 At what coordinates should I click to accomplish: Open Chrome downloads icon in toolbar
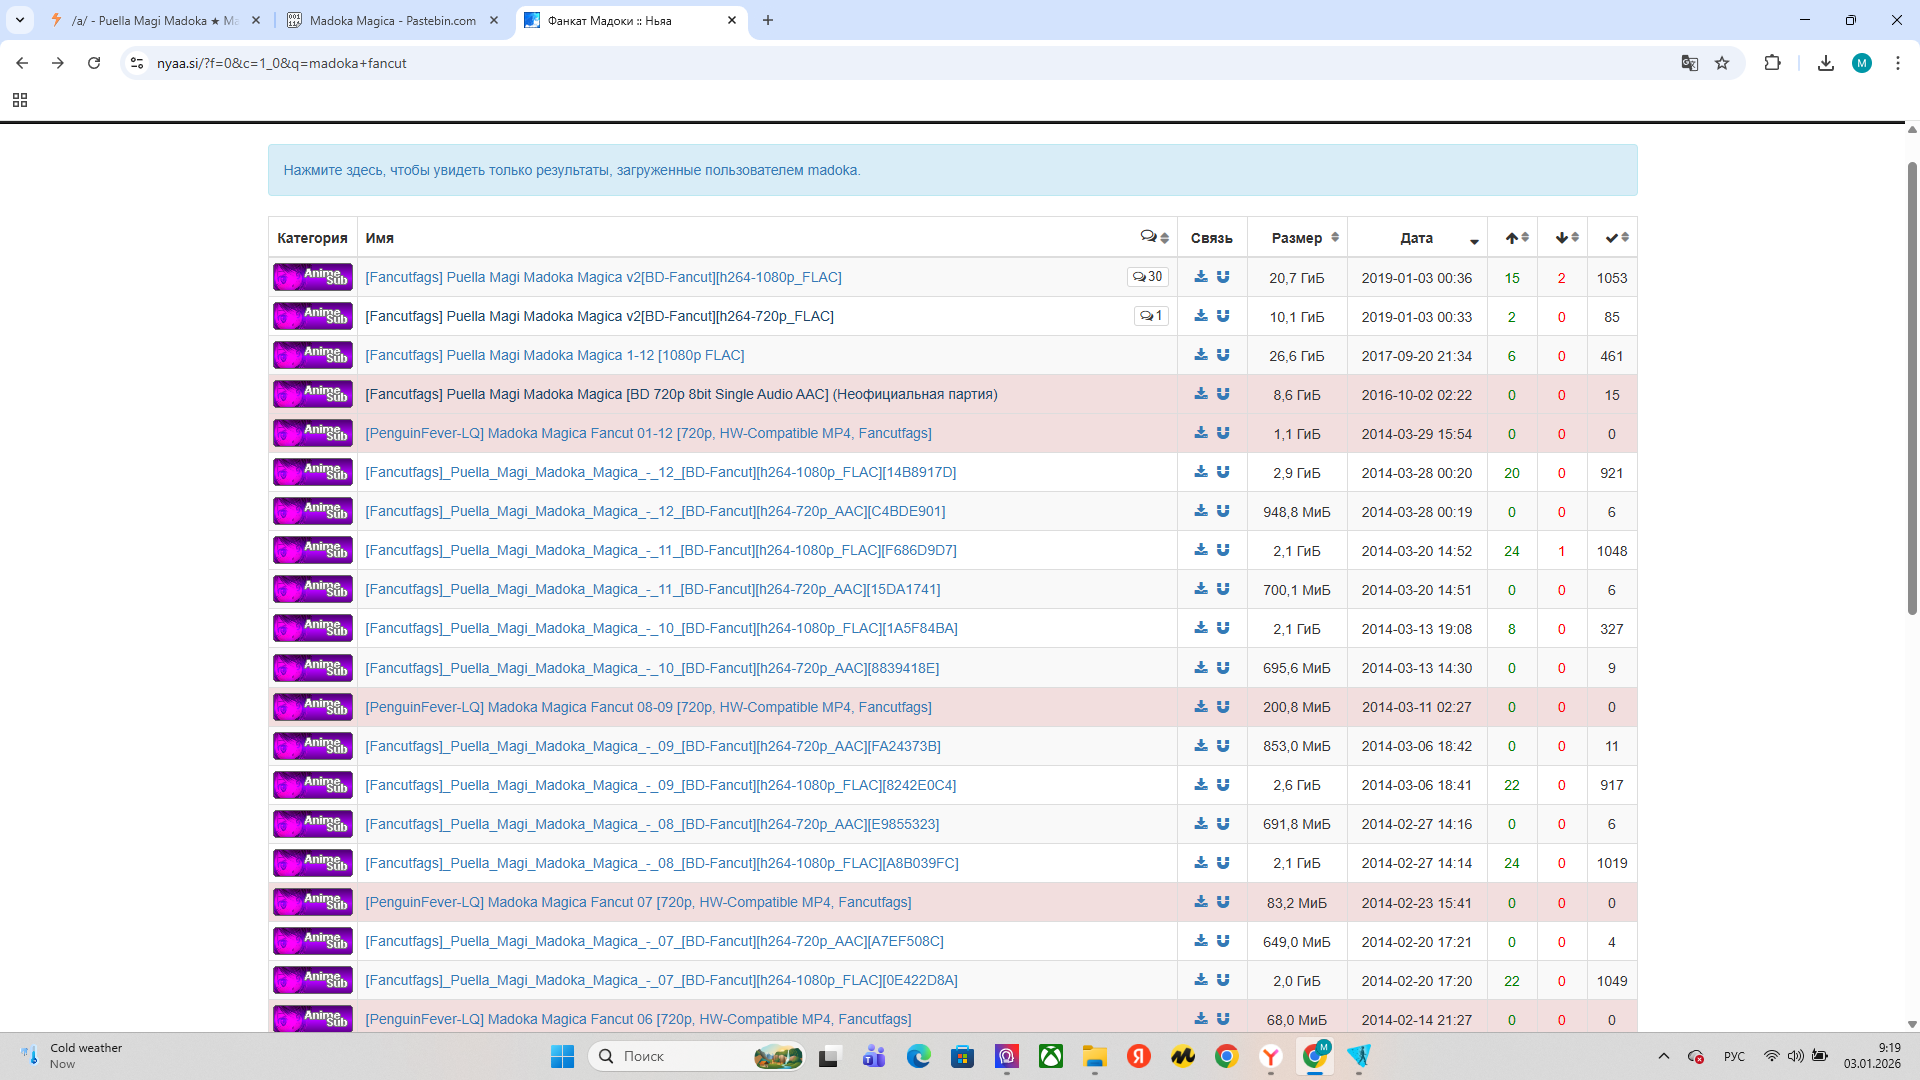(1826, 63)
